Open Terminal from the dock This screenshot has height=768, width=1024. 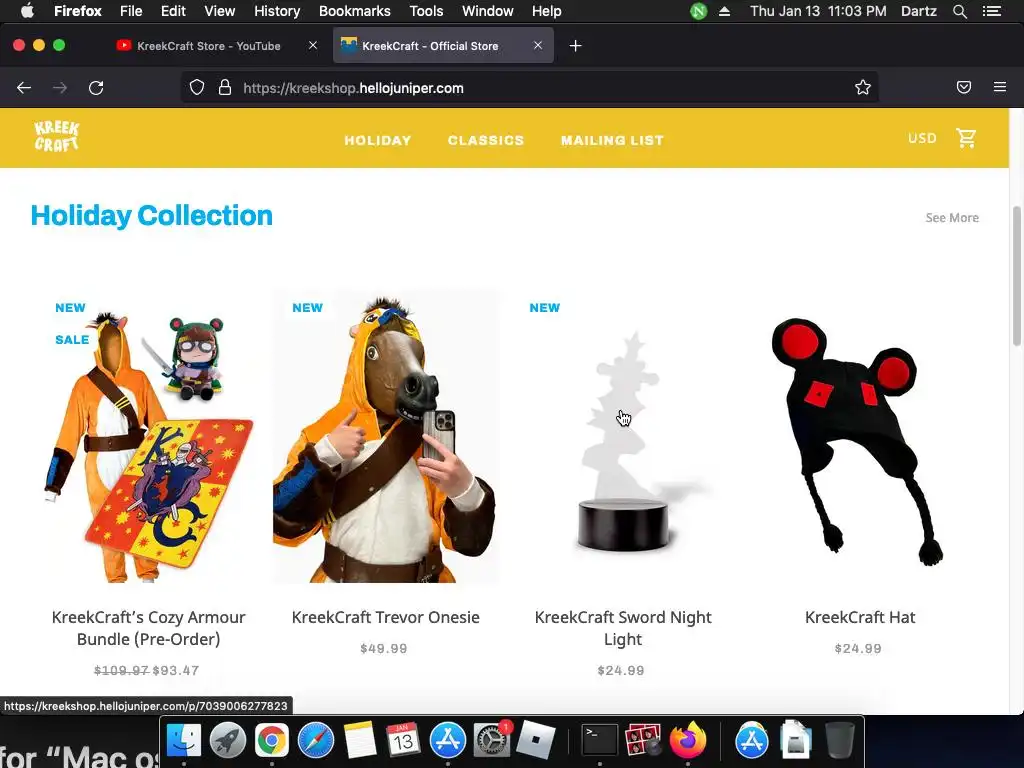point(600,741)
